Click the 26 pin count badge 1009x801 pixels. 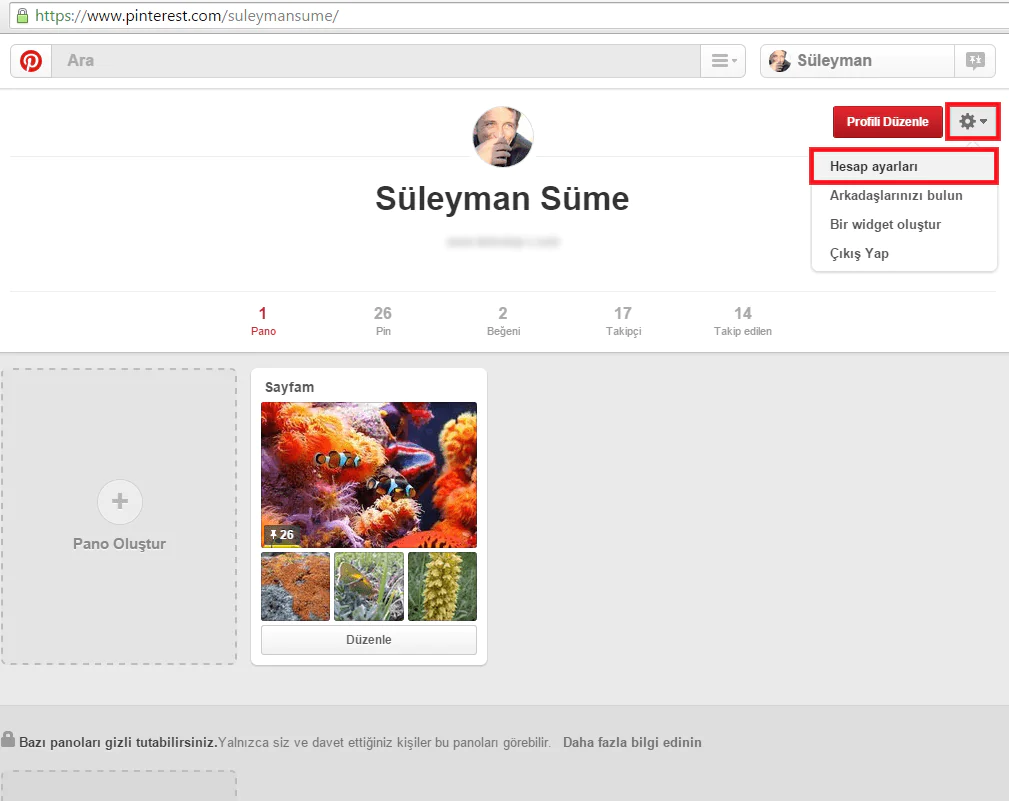pyautogui.click(x=281, y=535)
